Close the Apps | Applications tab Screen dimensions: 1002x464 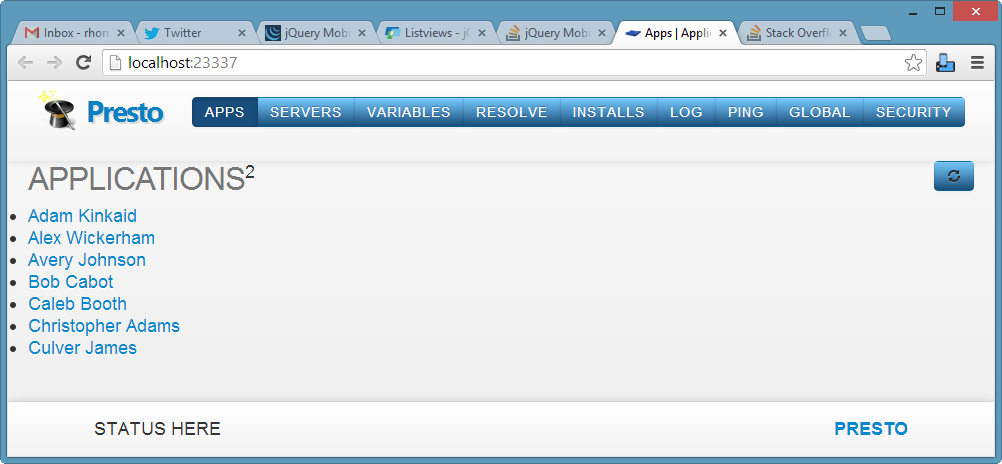pyautogui.click(x=723, y=33)
